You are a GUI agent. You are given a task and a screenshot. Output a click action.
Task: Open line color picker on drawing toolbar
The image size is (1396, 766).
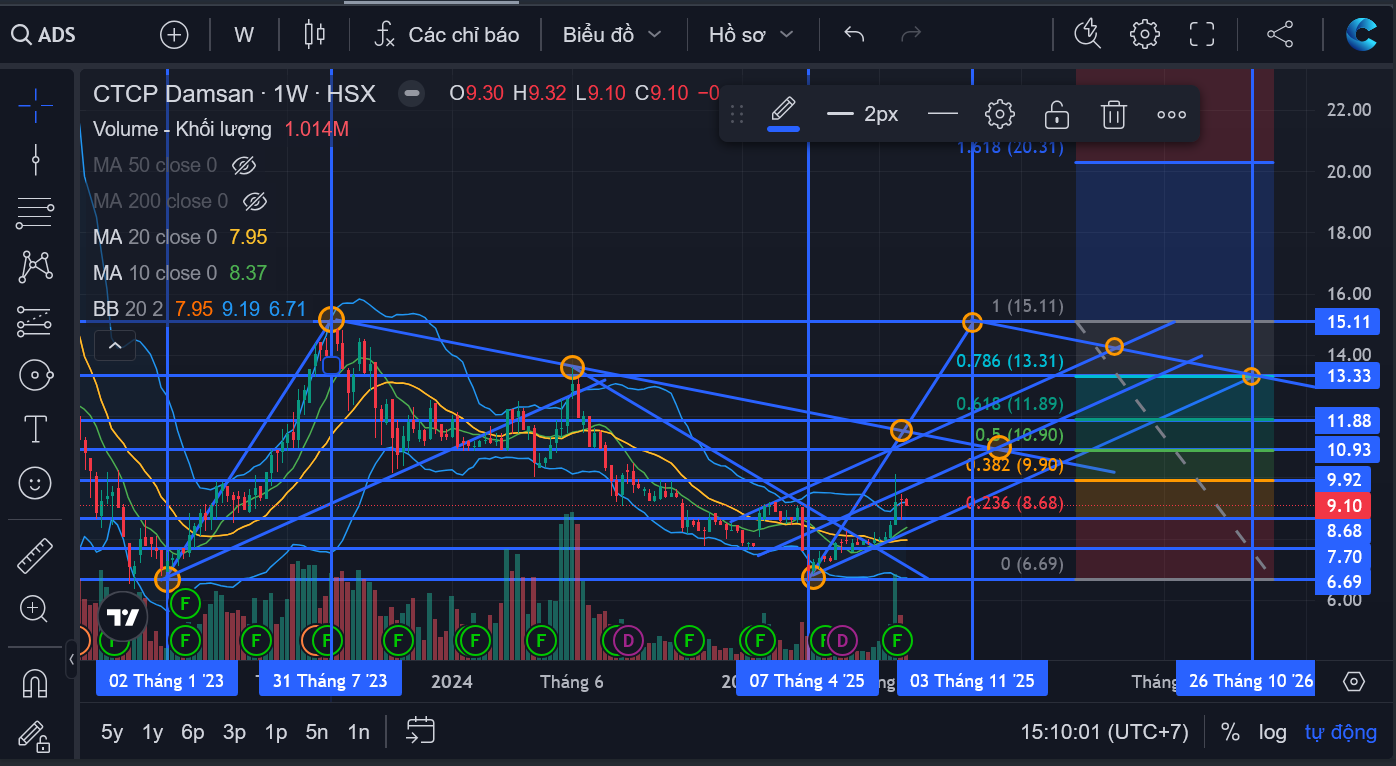click(783, 114)
